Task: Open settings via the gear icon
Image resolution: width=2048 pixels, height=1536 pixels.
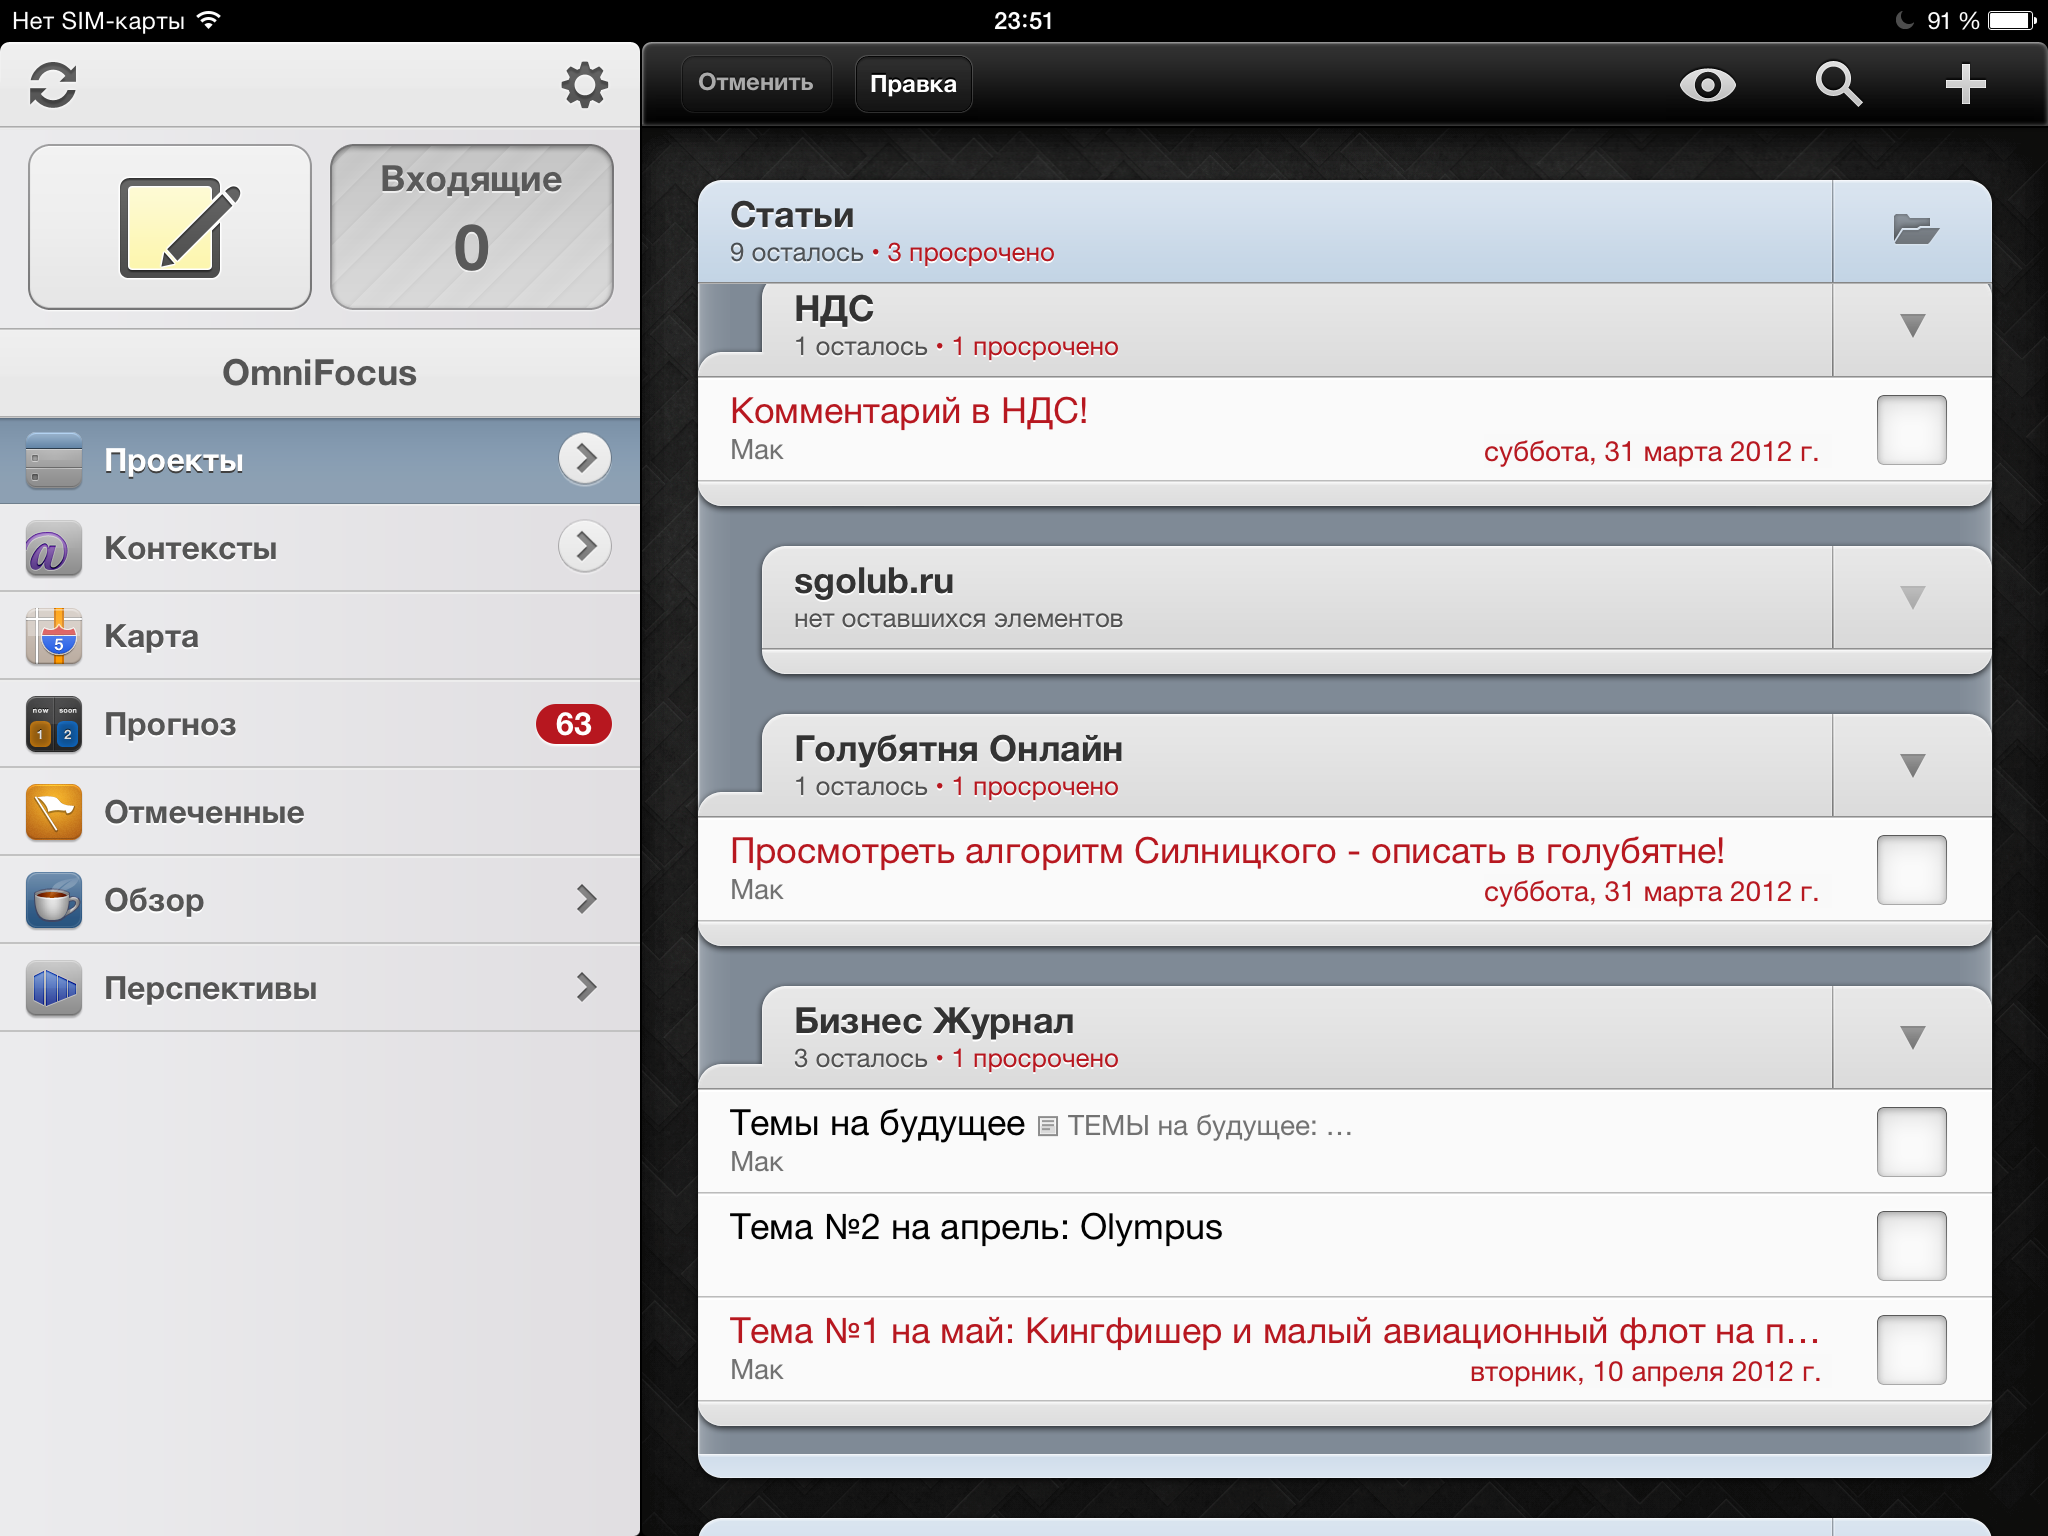Action: [584, 85]
